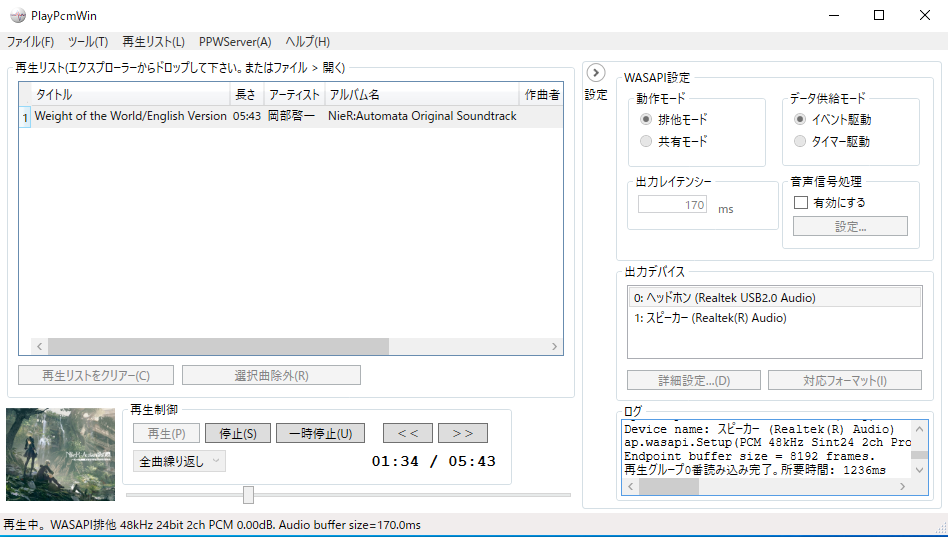The image size is (948, 537).
Task: Click the NieR:Automata album cover thumbnail
Action: coord(61,454)
